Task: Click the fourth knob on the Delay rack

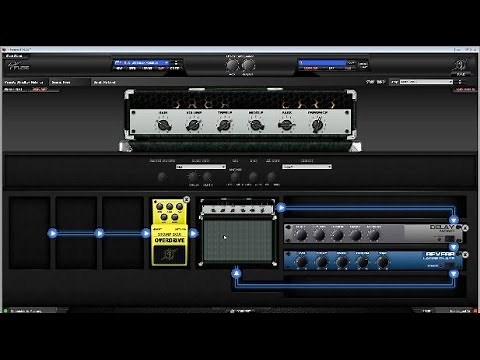Action: tap(355, 235)
